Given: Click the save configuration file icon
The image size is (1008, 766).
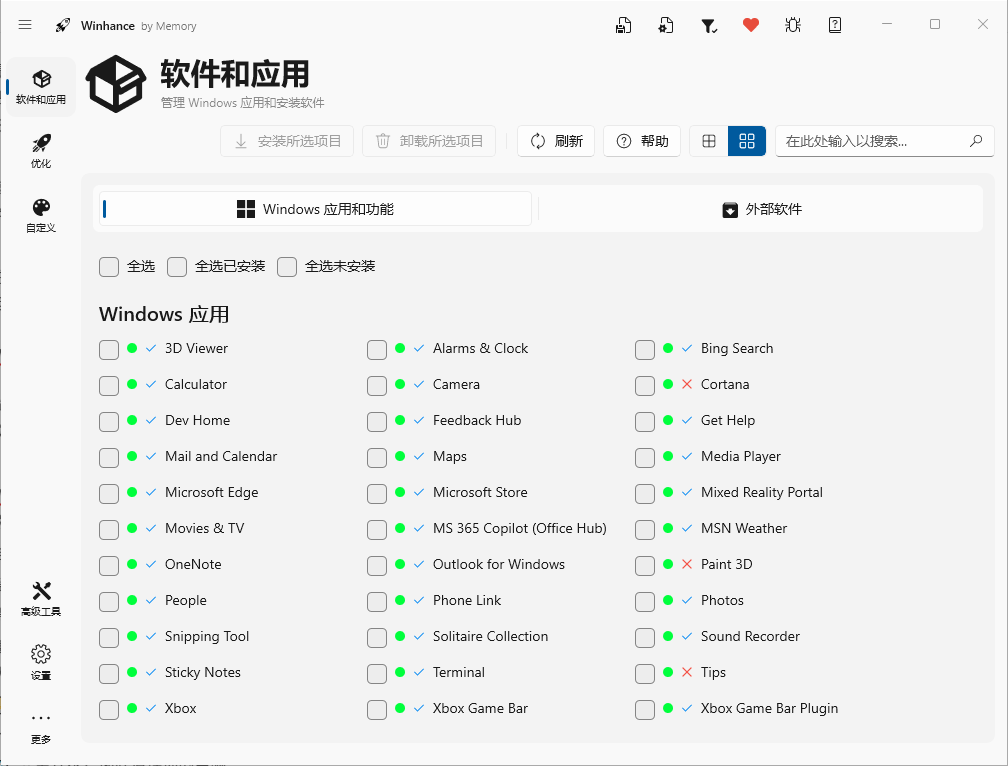Looking at the screenshot, I should 623,24.
